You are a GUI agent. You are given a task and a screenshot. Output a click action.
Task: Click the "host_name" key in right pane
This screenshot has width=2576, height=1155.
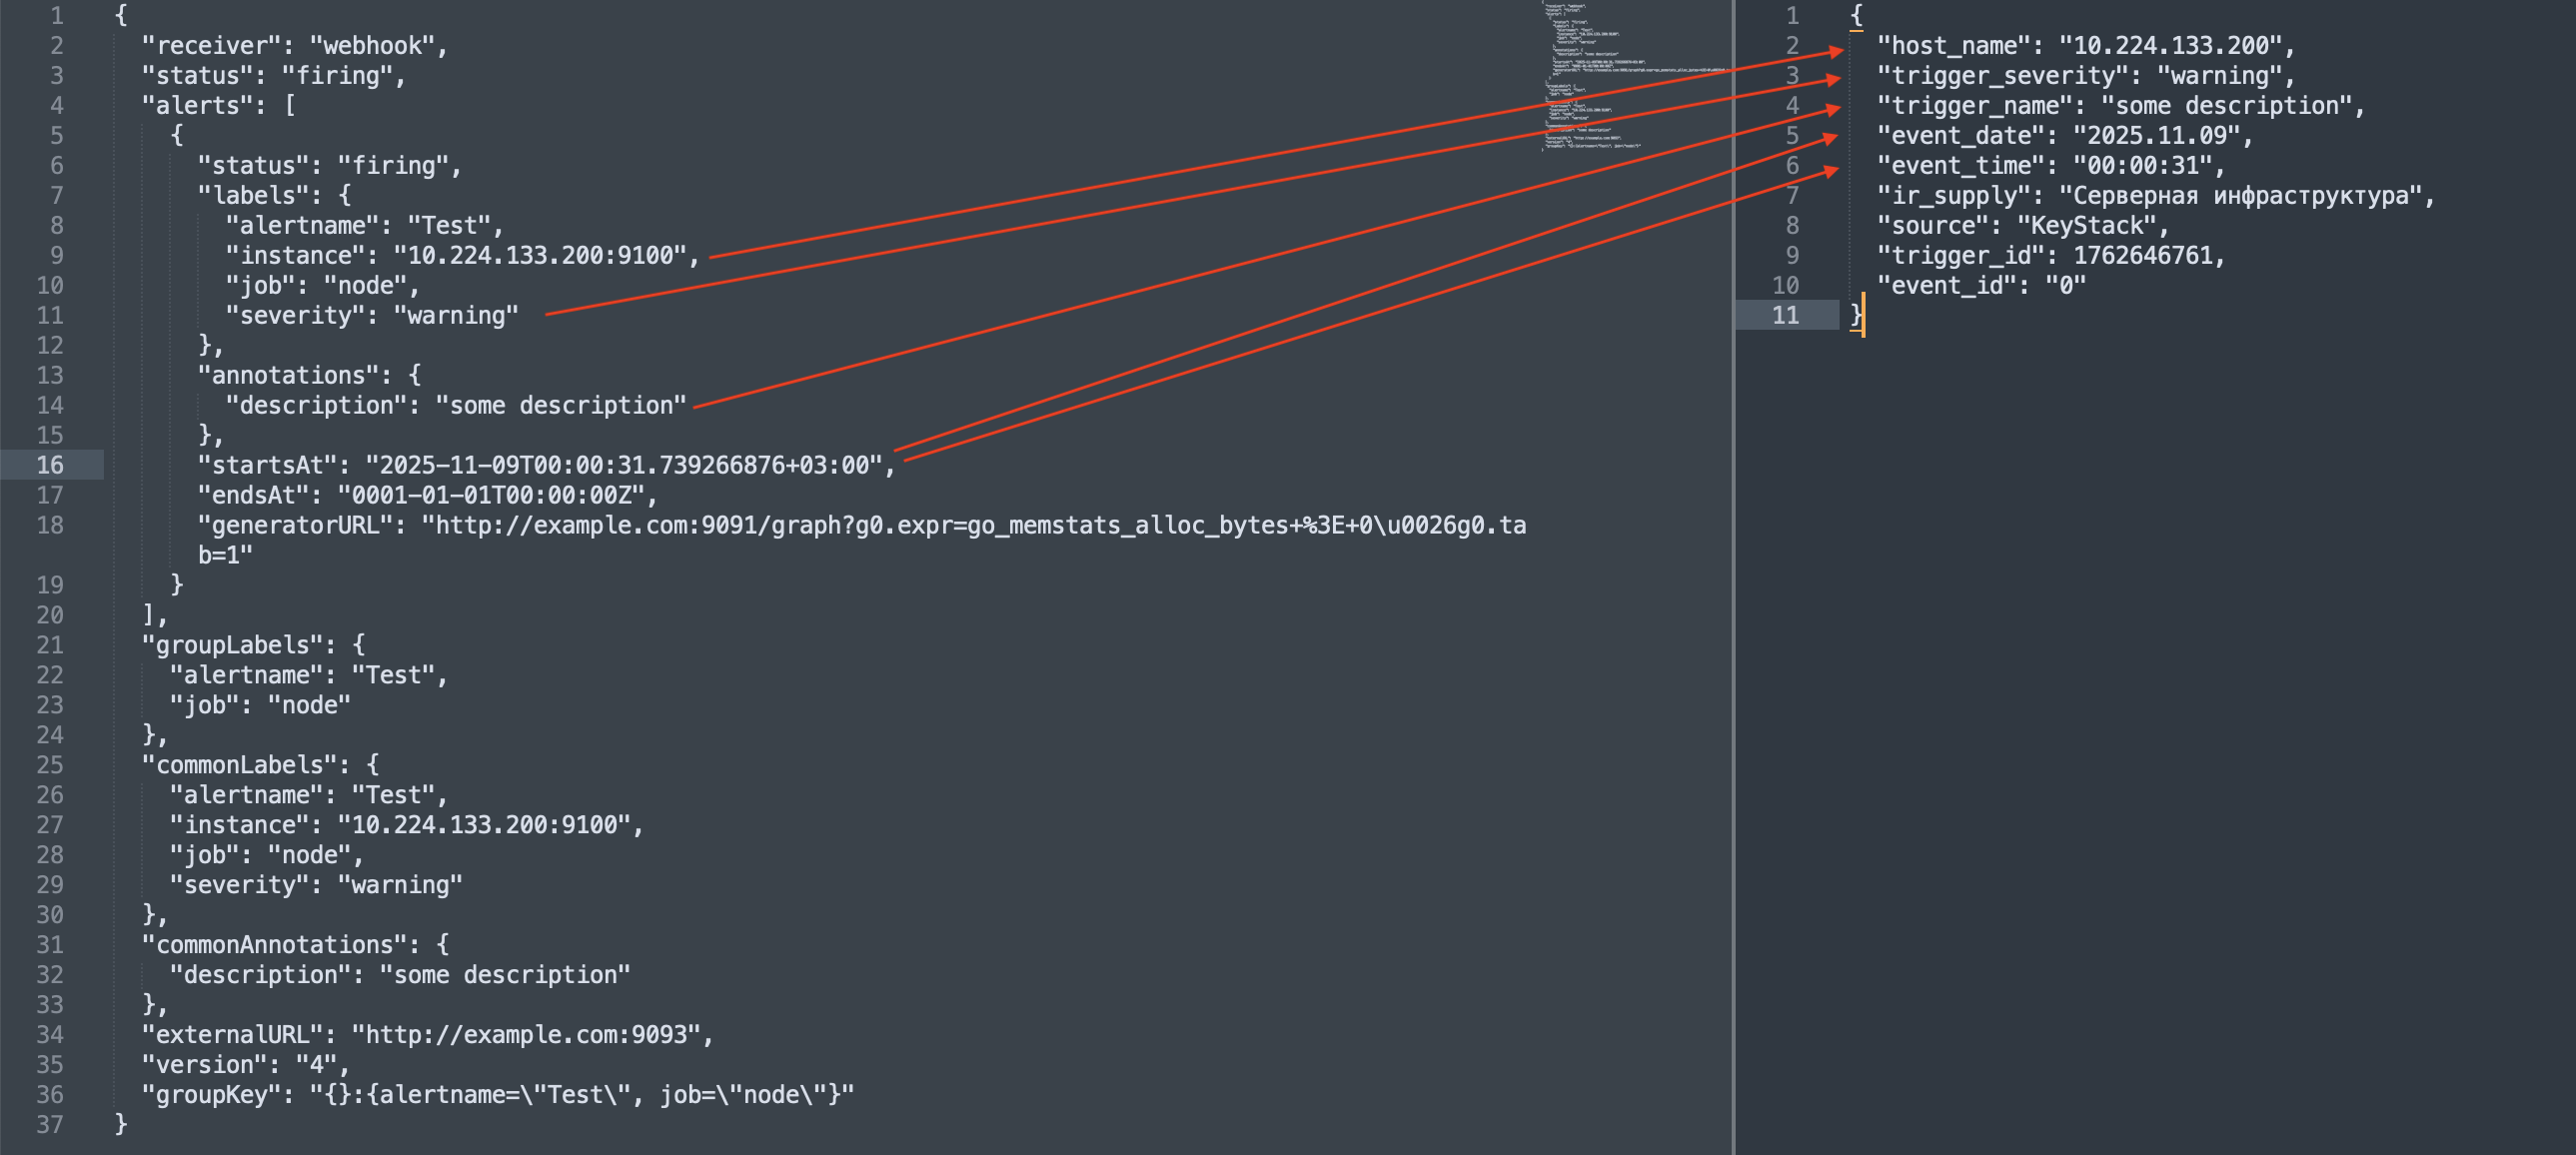click(x=1953, y=45)
